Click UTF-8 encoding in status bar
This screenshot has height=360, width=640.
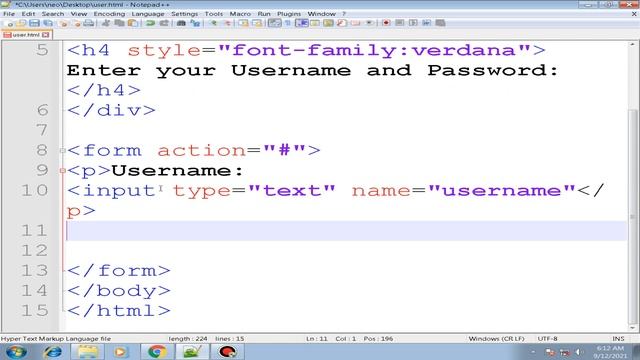point(547,339)
